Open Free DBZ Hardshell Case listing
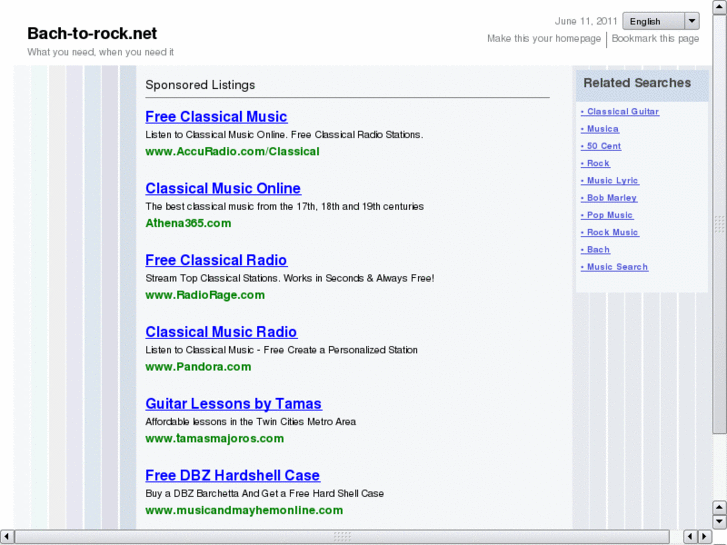This screenshot has height=545, width=727. 233,475
